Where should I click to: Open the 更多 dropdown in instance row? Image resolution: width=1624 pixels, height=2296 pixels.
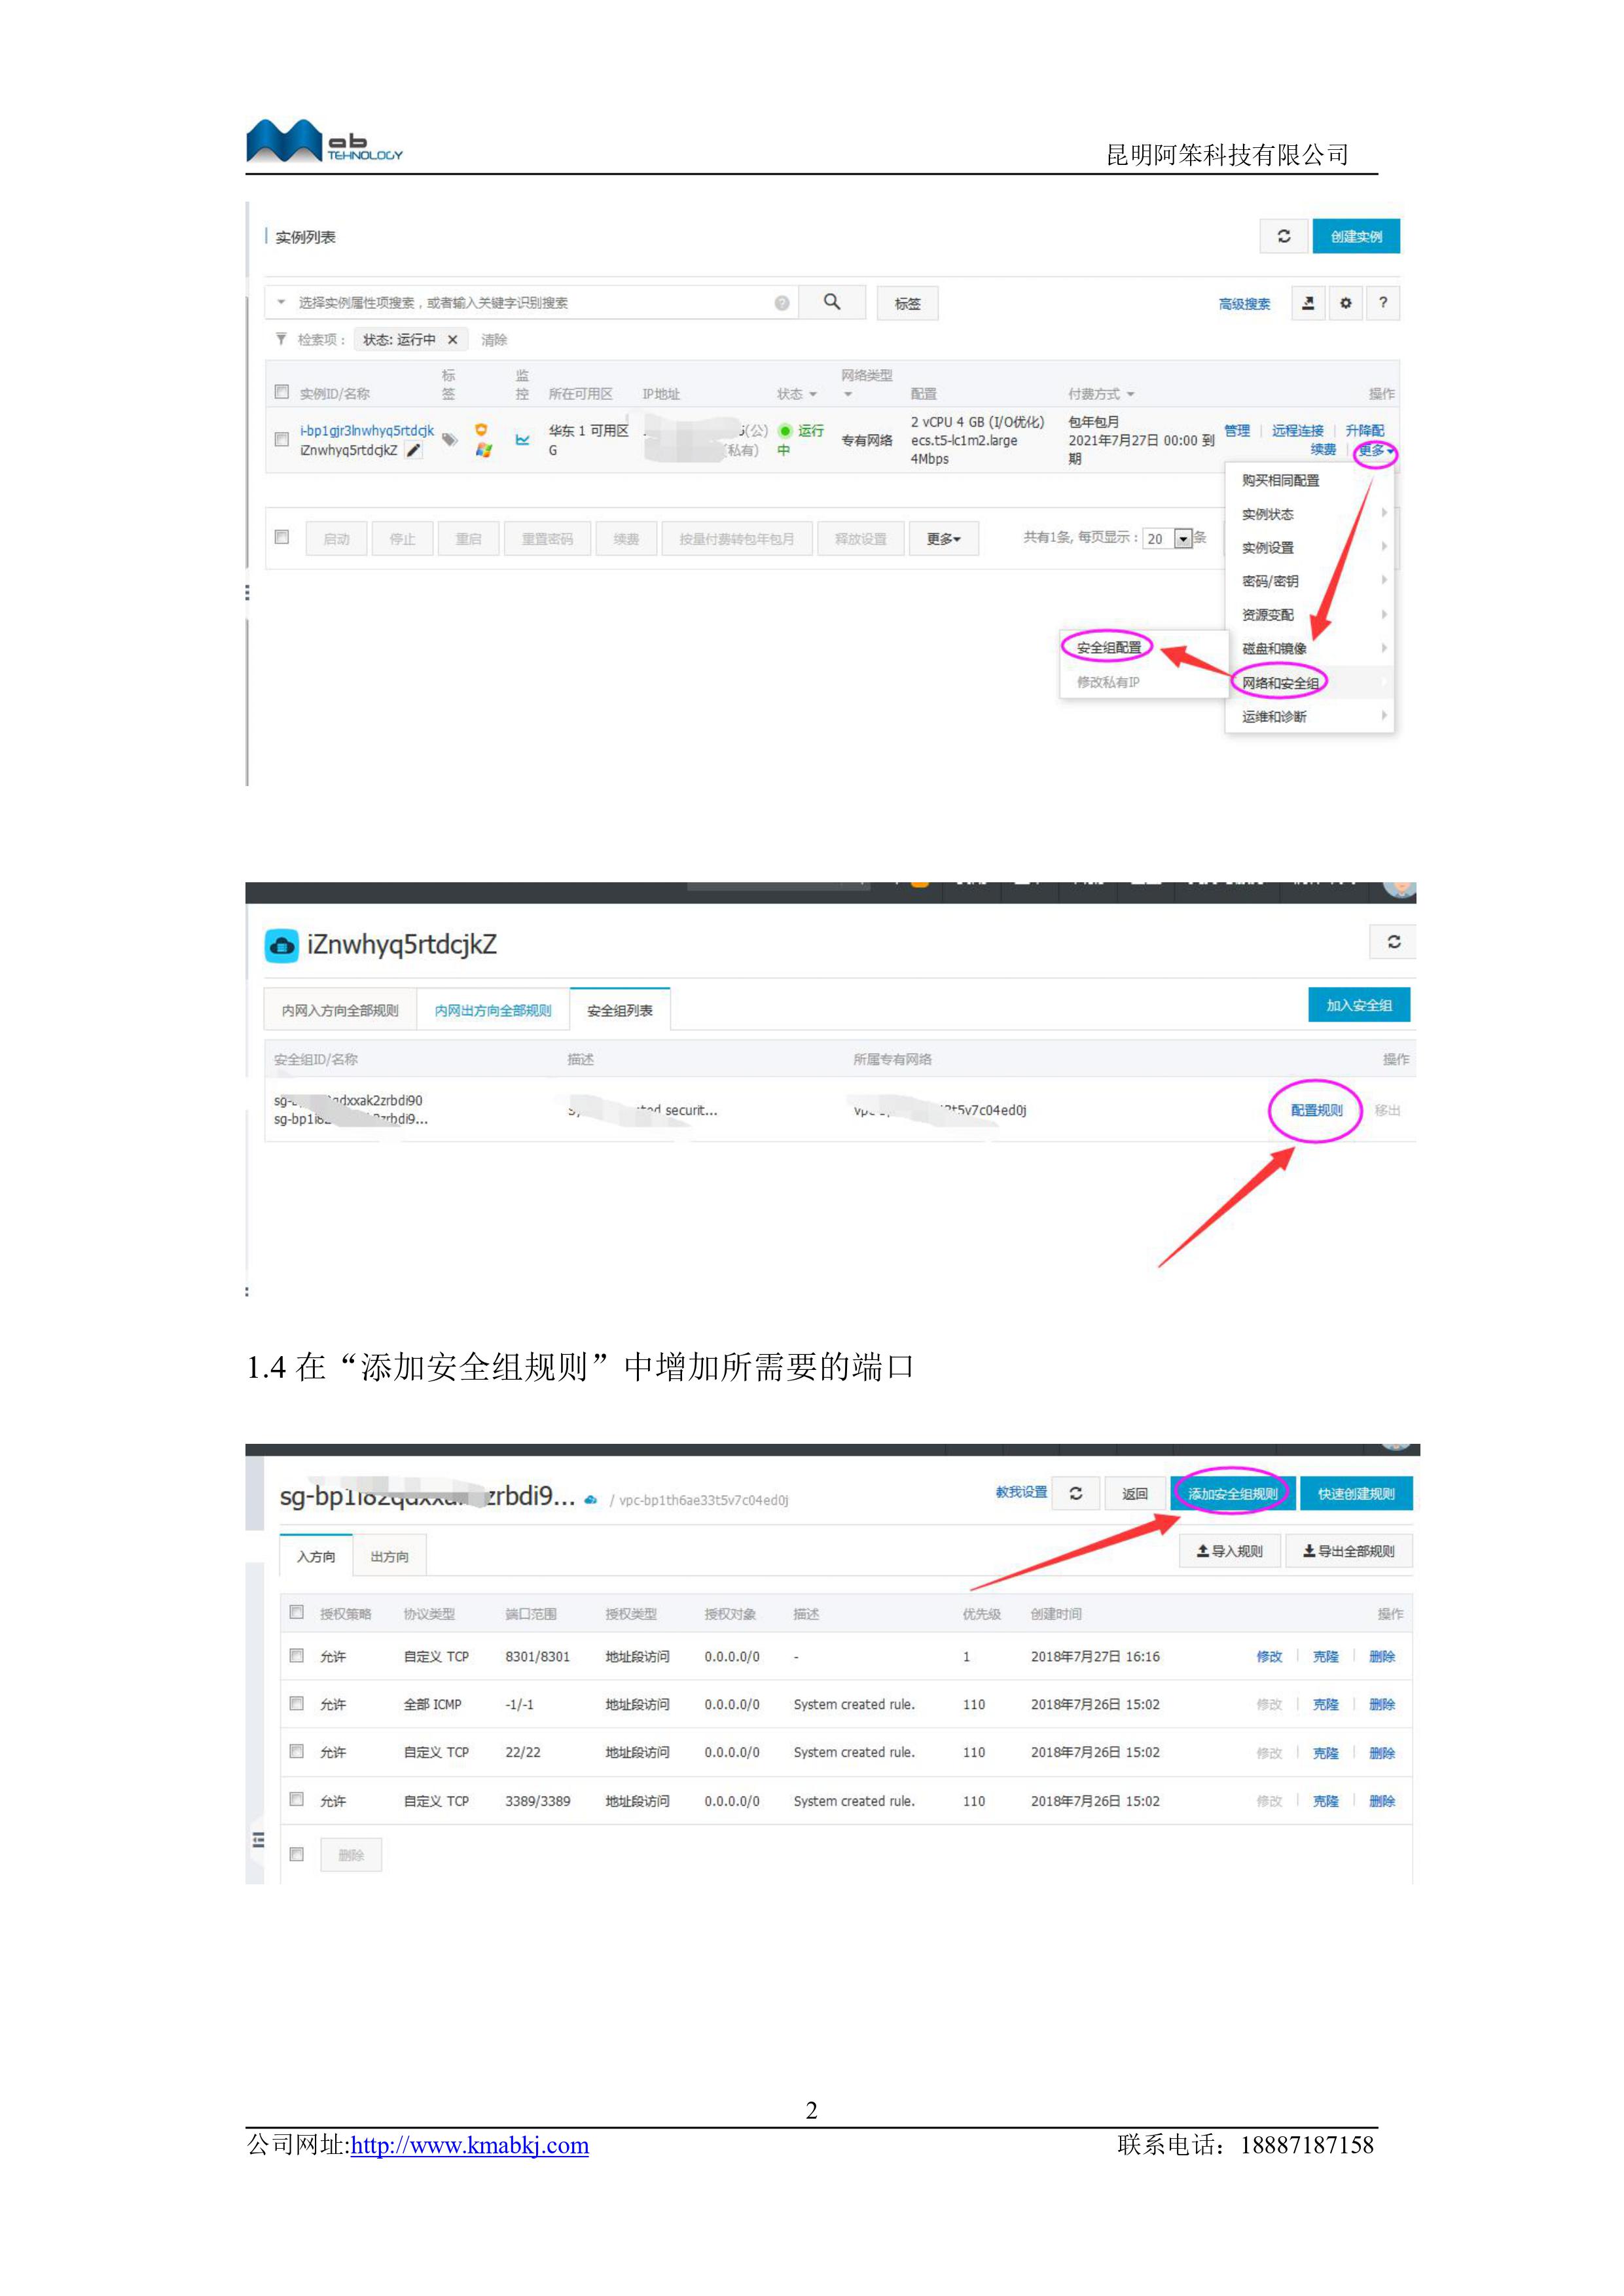1375,451
